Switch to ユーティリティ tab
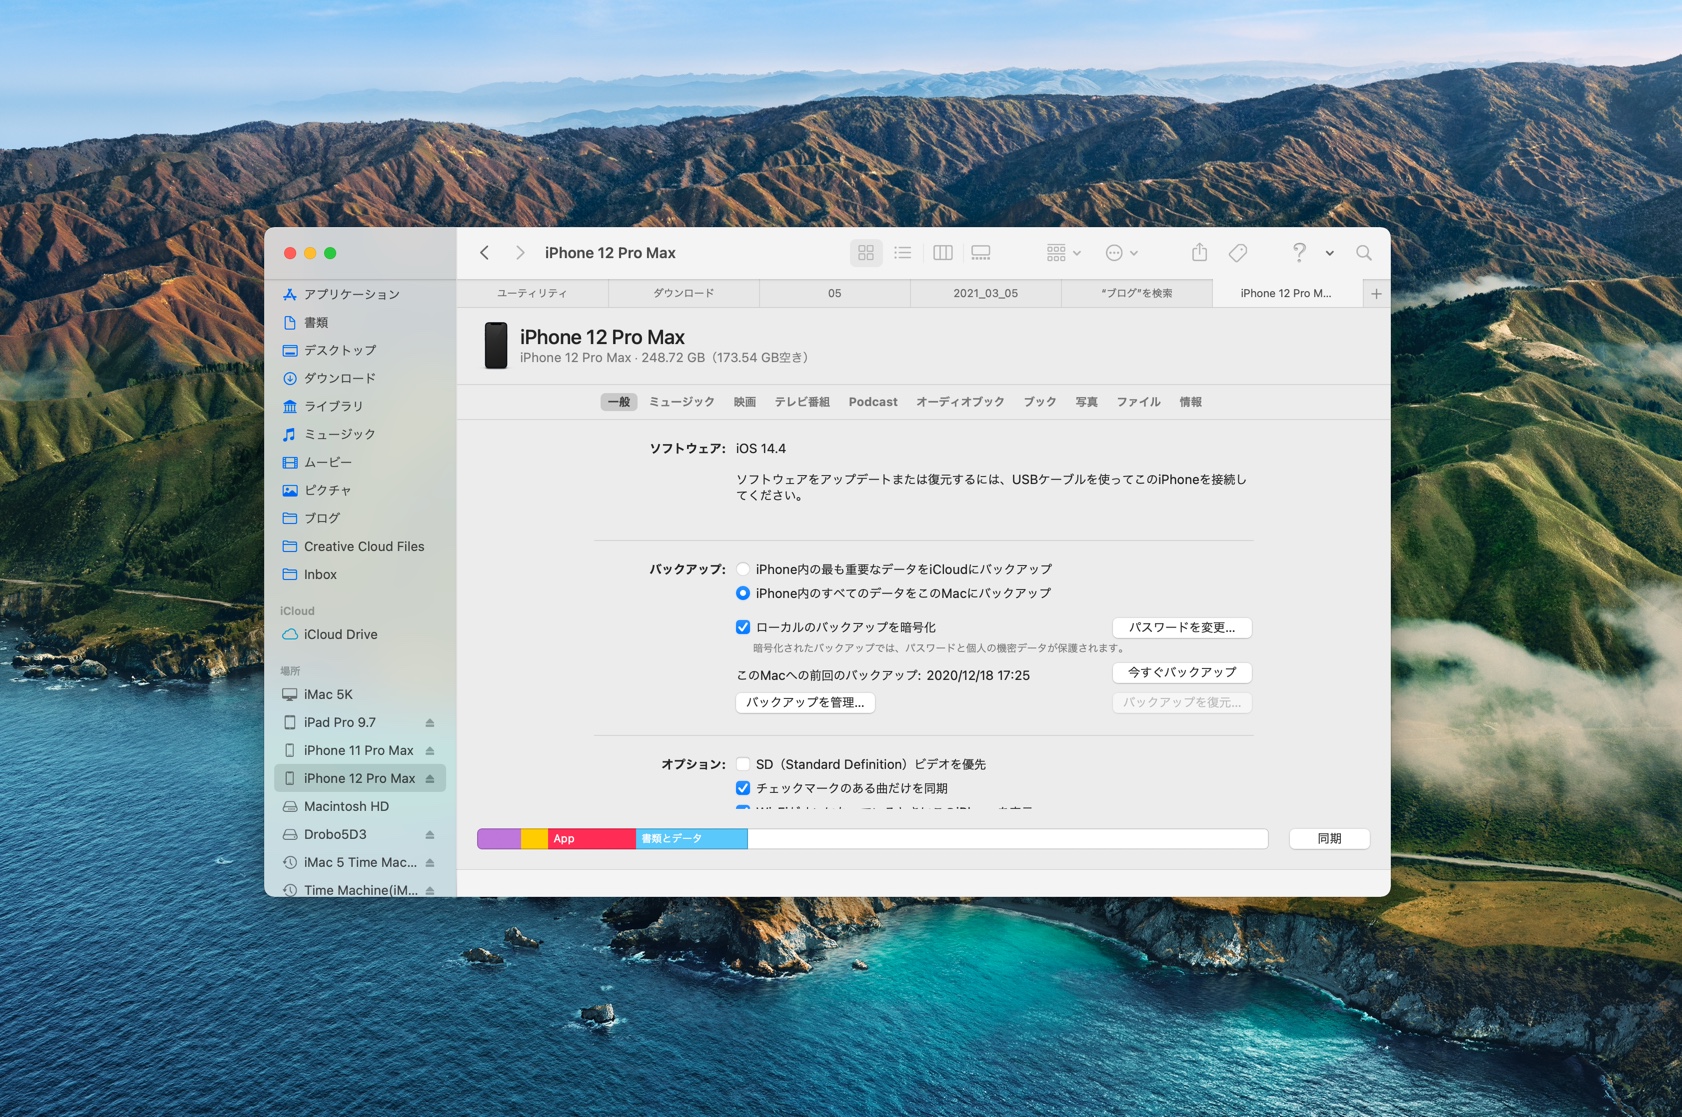Image resolution: width=1682 pixels, height=1117 pixels. point(532,293)
